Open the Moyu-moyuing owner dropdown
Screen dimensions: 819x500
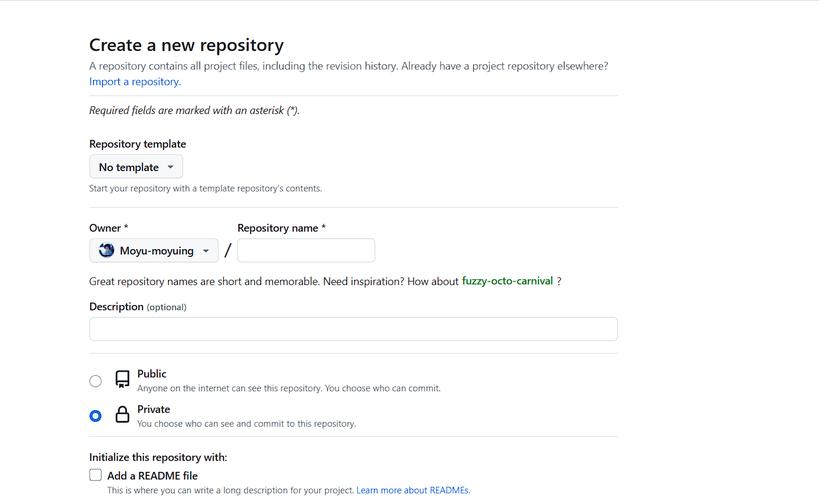point(154,251)
